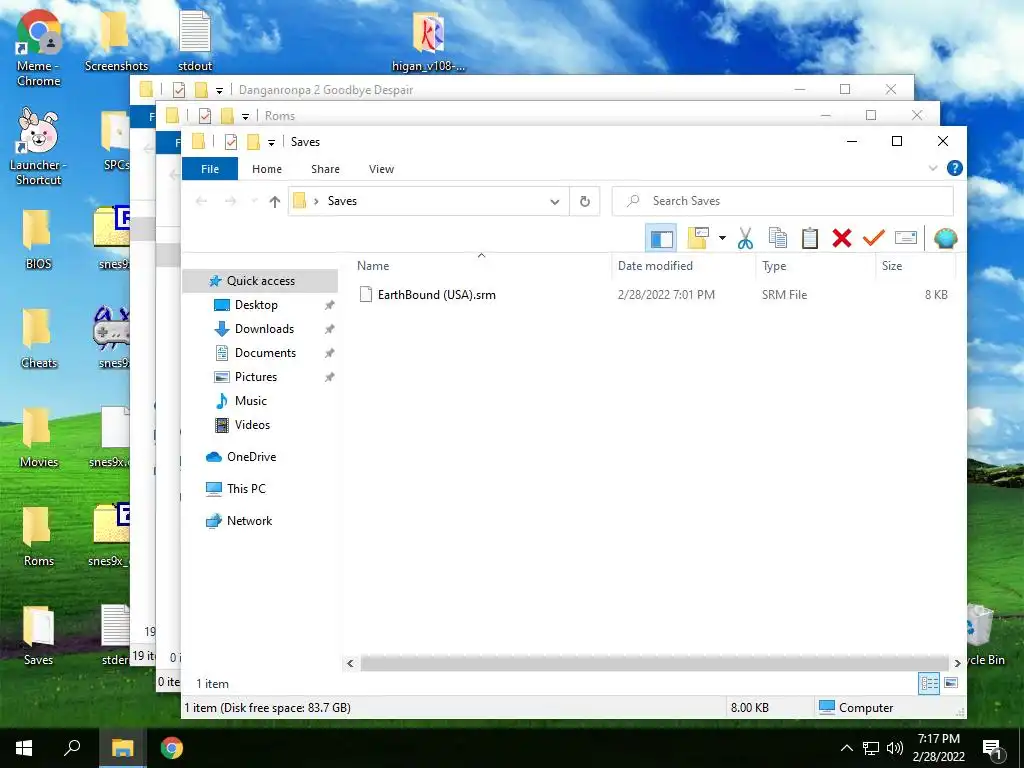Click the Chrome taskbar icon

[172, 748]
